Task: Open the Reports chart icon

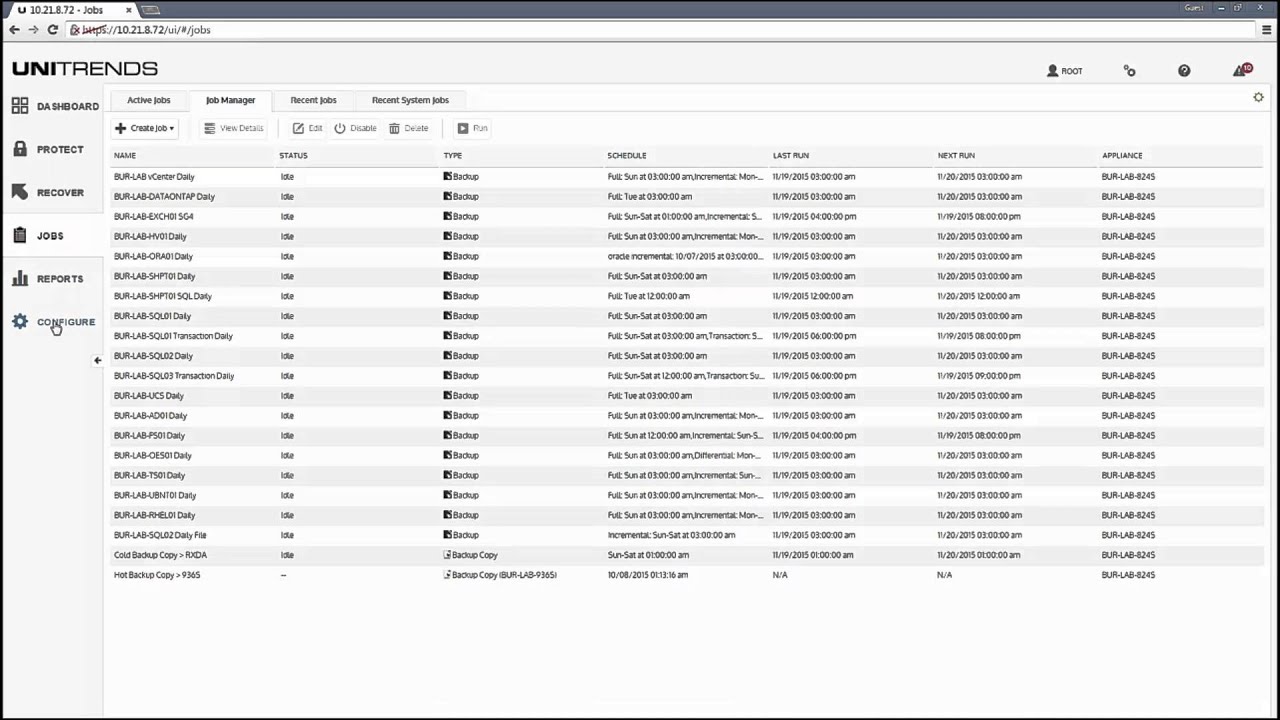Action: point(20,278)
